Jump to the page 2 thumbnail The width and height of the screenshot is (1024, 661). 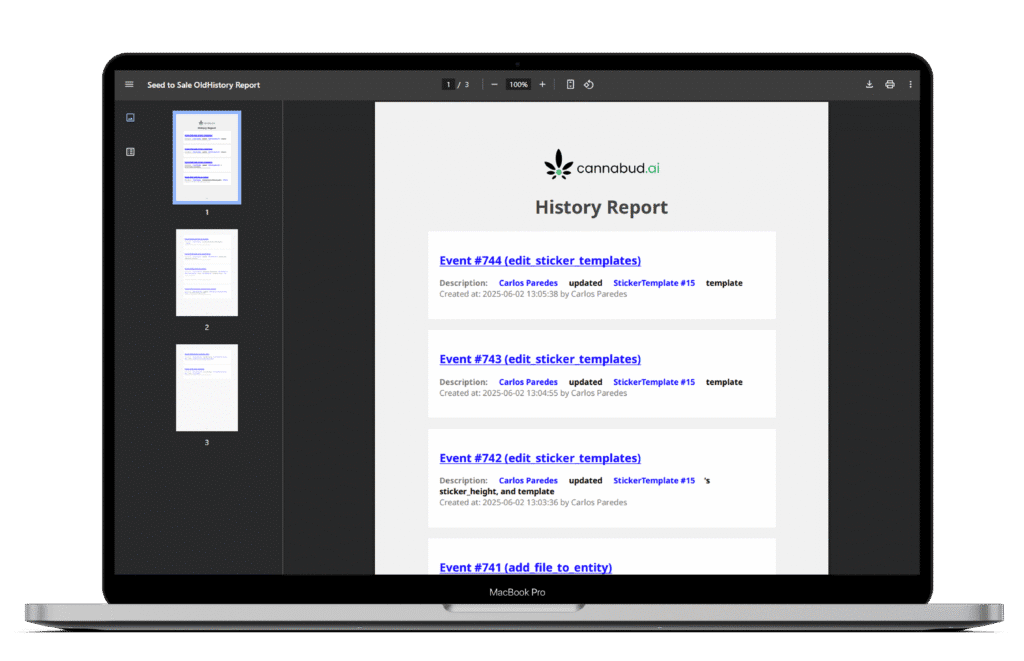coord(207,272)
